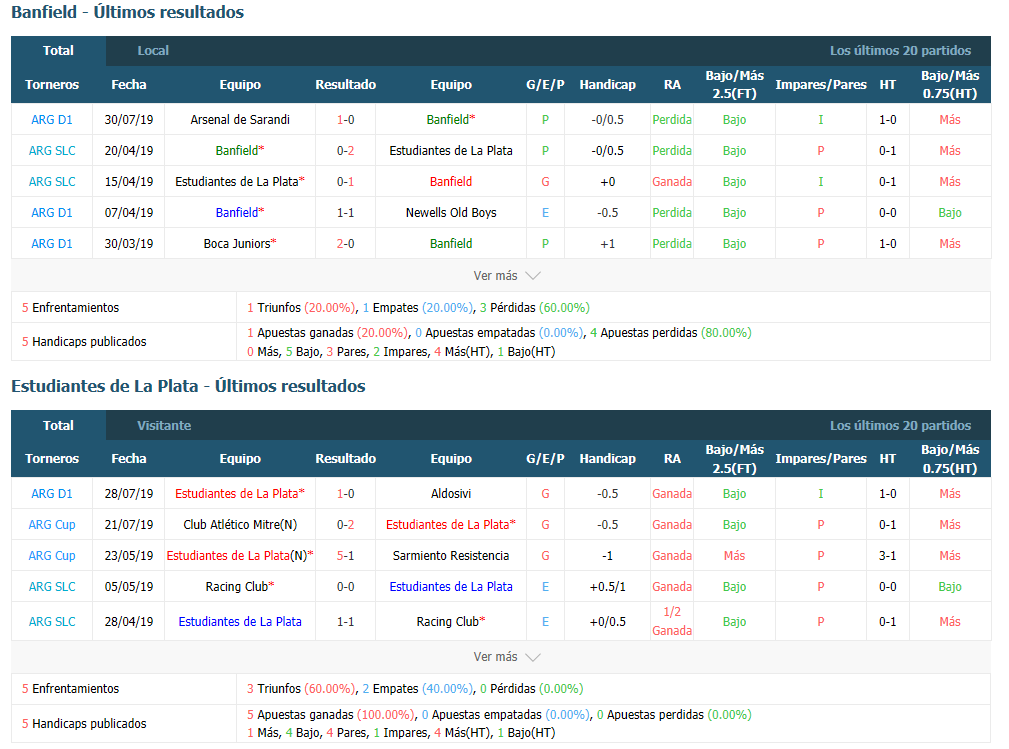Click the date 07/04/19
1009x749 pixels.
pyautogui.click(x=129, y=212)
